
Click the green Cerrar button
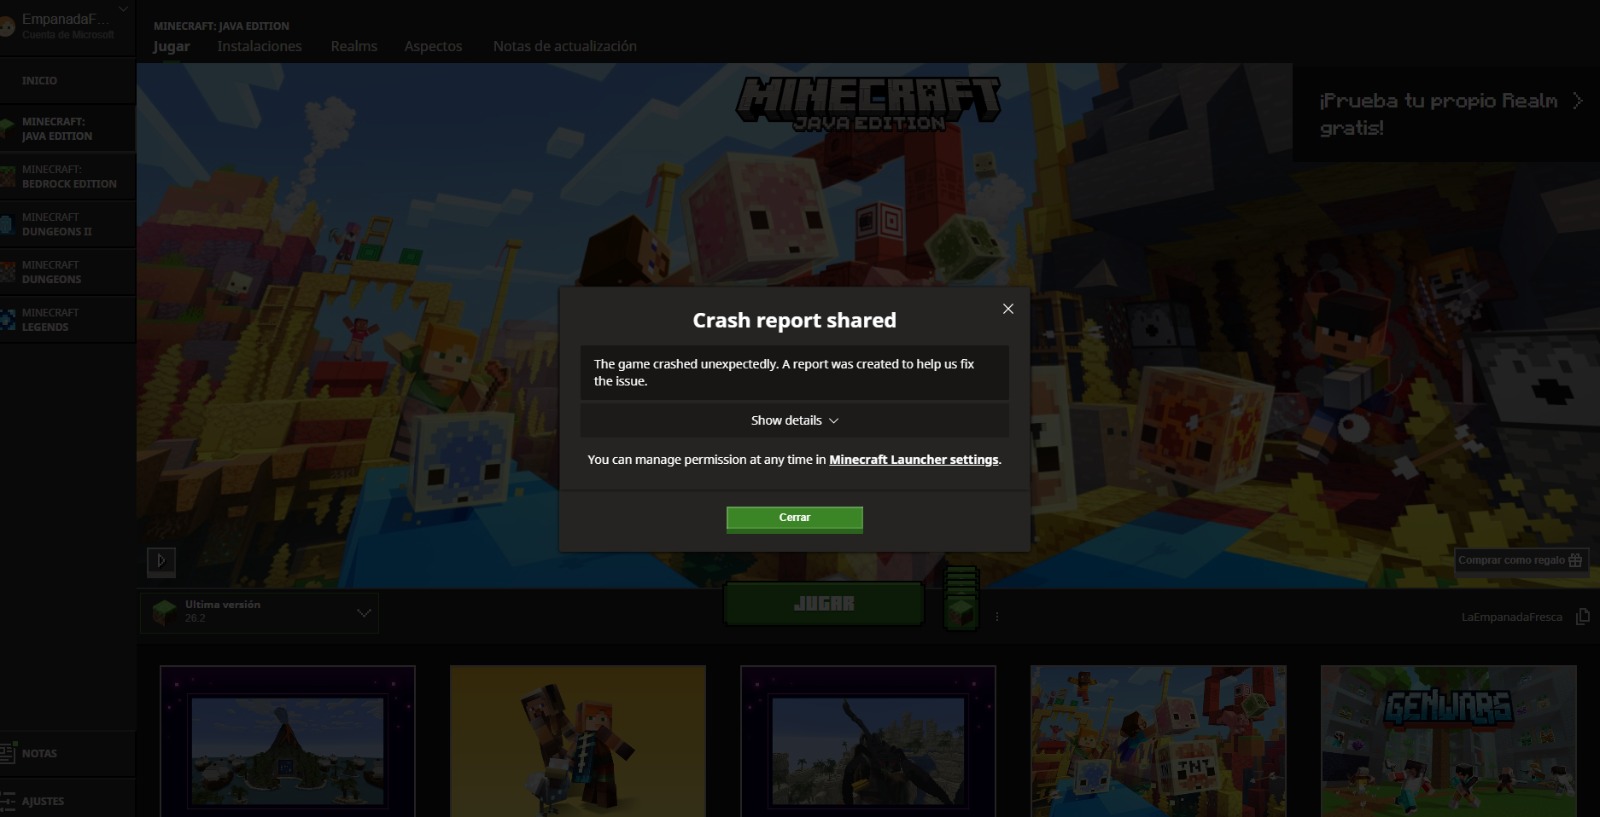[795, 518]
